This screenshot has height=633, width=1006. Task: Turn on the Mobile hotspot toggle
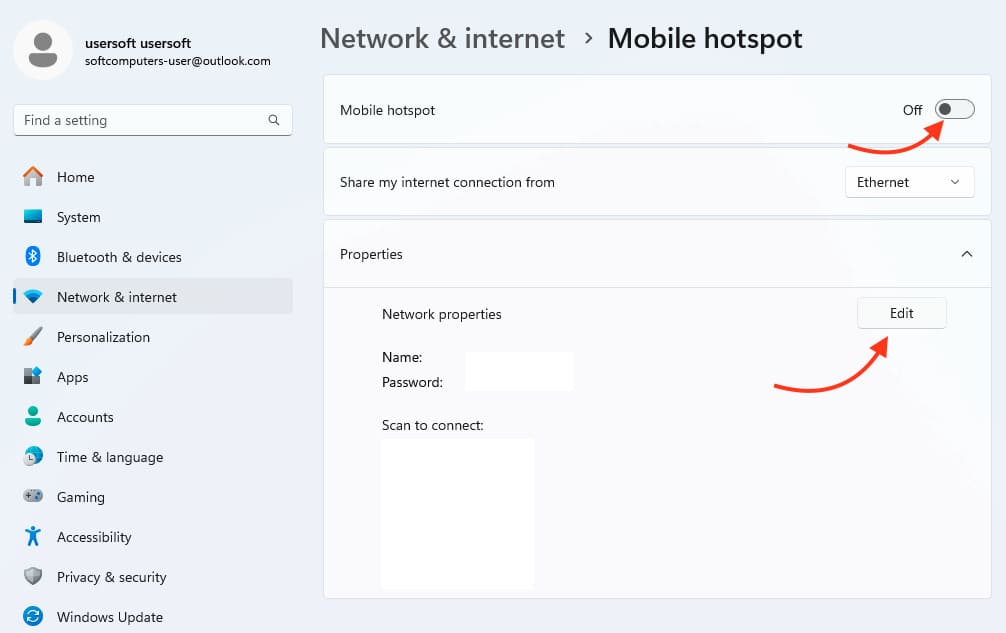954,109
